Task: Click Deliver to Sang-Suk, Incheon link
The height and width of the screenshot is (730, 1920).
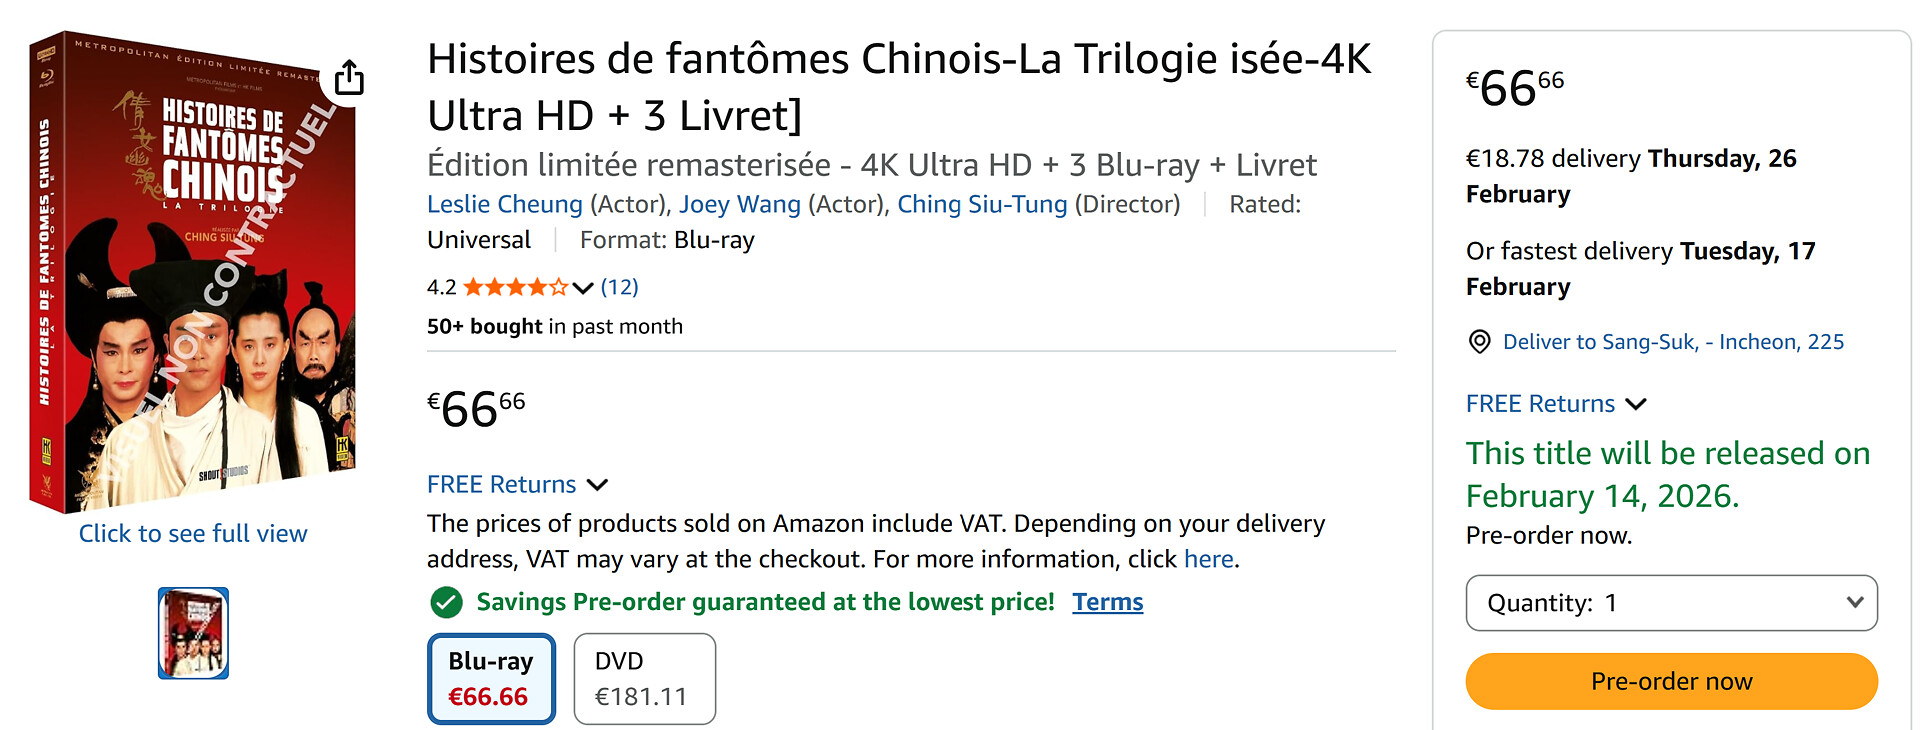Action: [1673, 342]
